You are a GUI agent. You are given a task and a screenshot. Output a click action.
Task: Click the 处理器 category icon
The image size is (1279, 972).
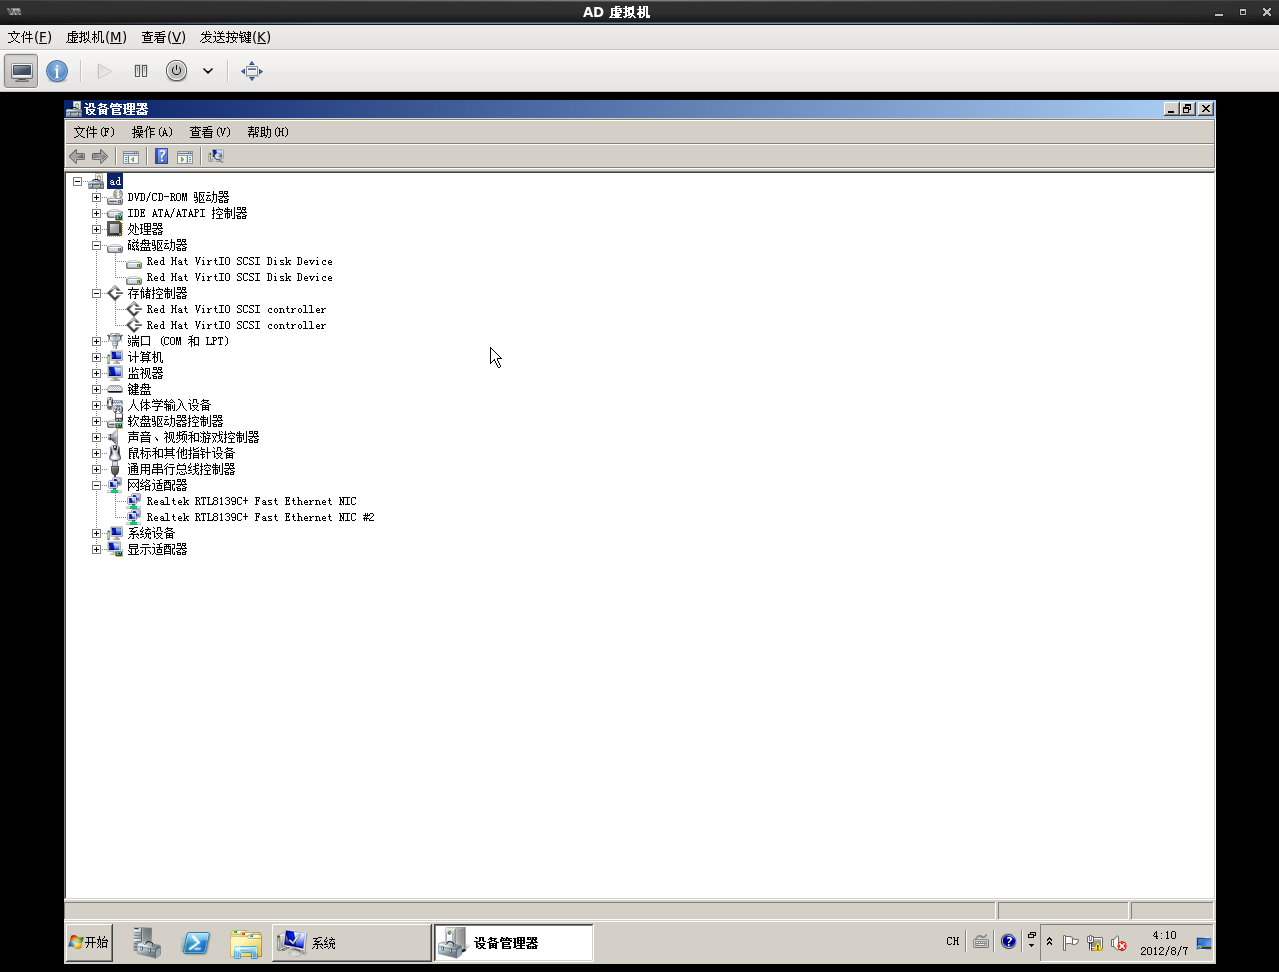(115, 229)
